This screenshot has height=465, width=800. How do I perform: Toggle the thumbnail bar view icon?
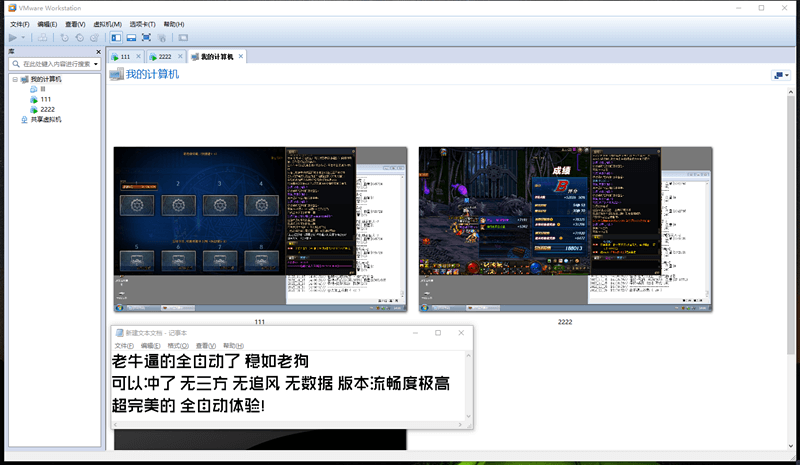click(x=131, y=37)
